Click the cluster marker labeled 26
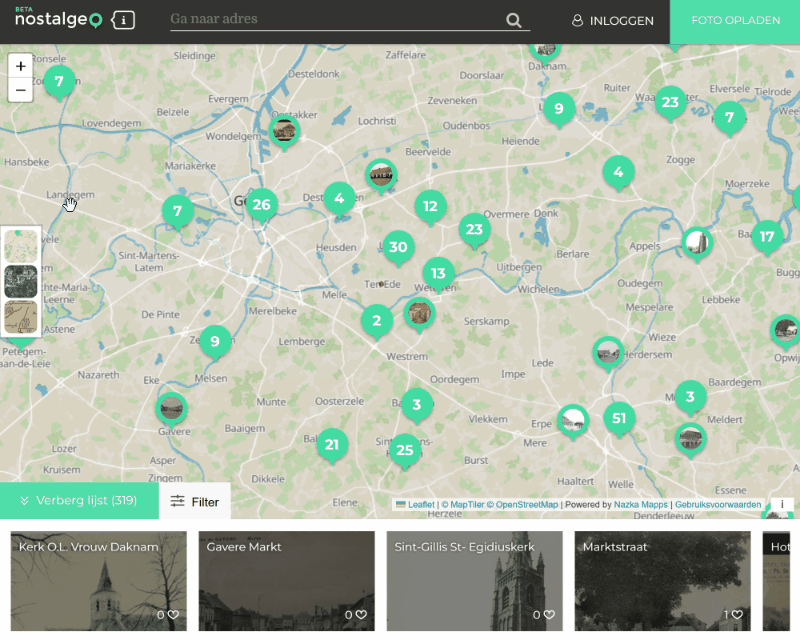The image size is (800, 640). tap(261, 205)
